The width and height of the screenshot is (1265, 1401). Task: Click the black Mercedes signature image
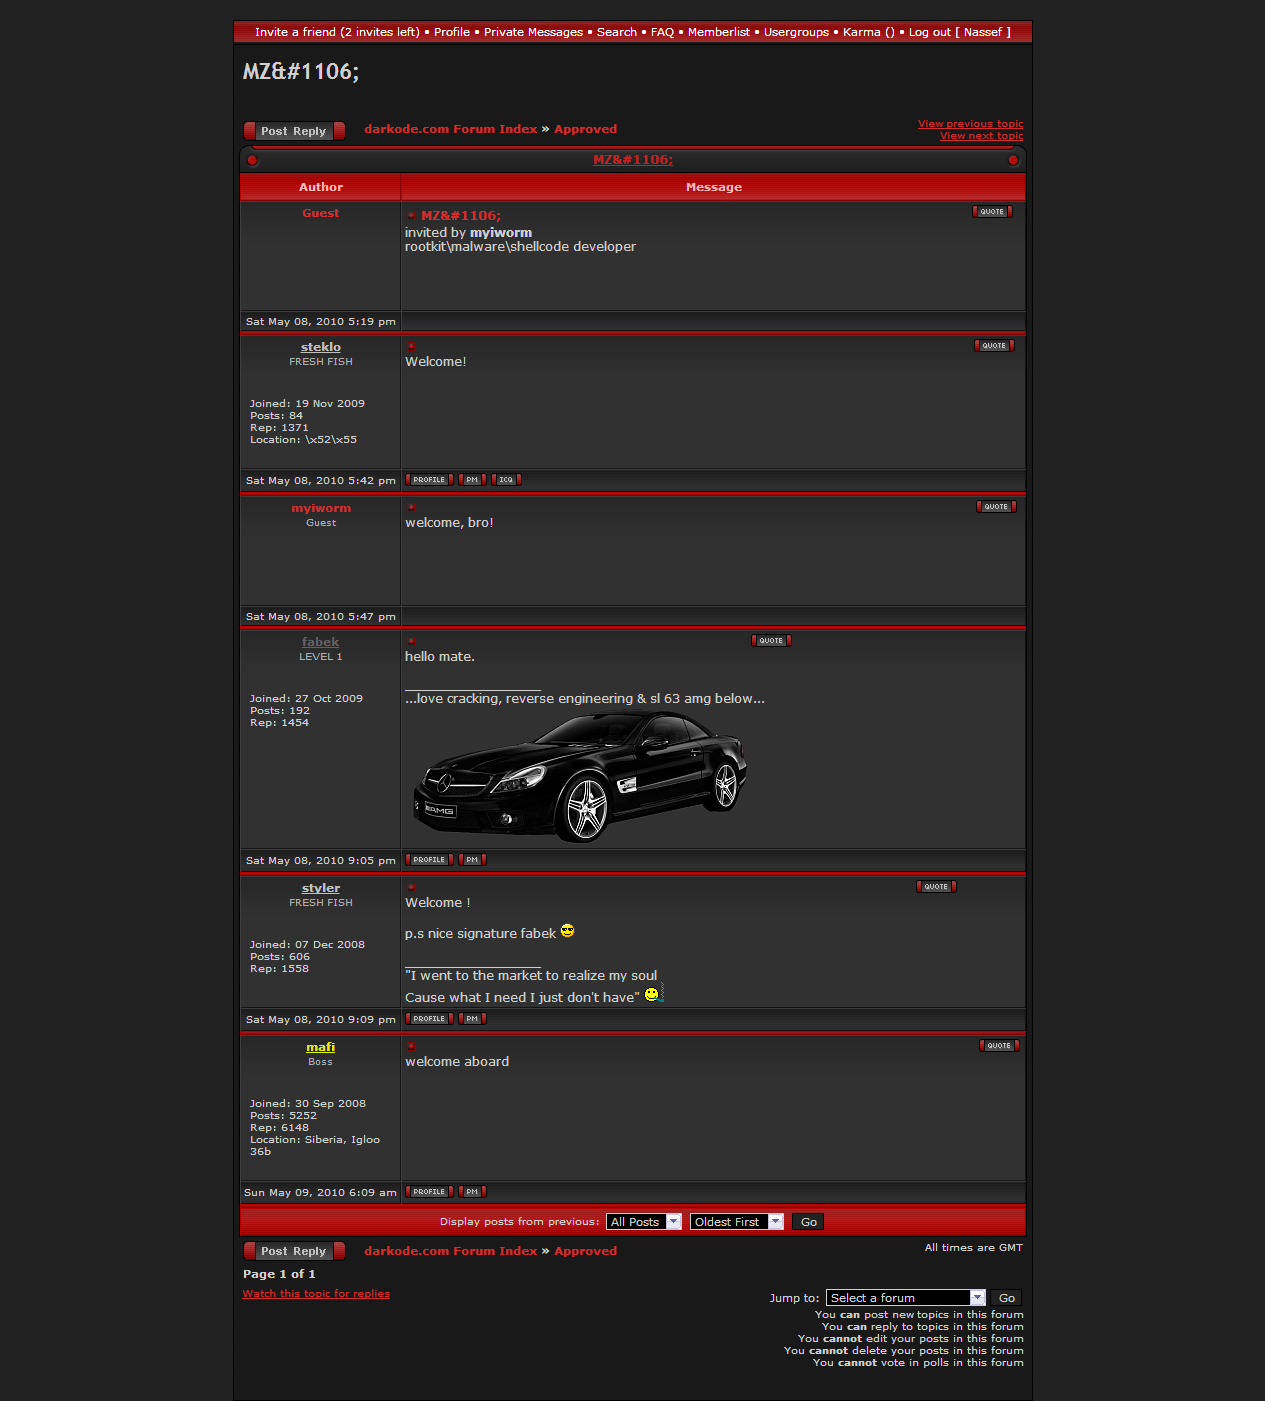click(580, 776)
